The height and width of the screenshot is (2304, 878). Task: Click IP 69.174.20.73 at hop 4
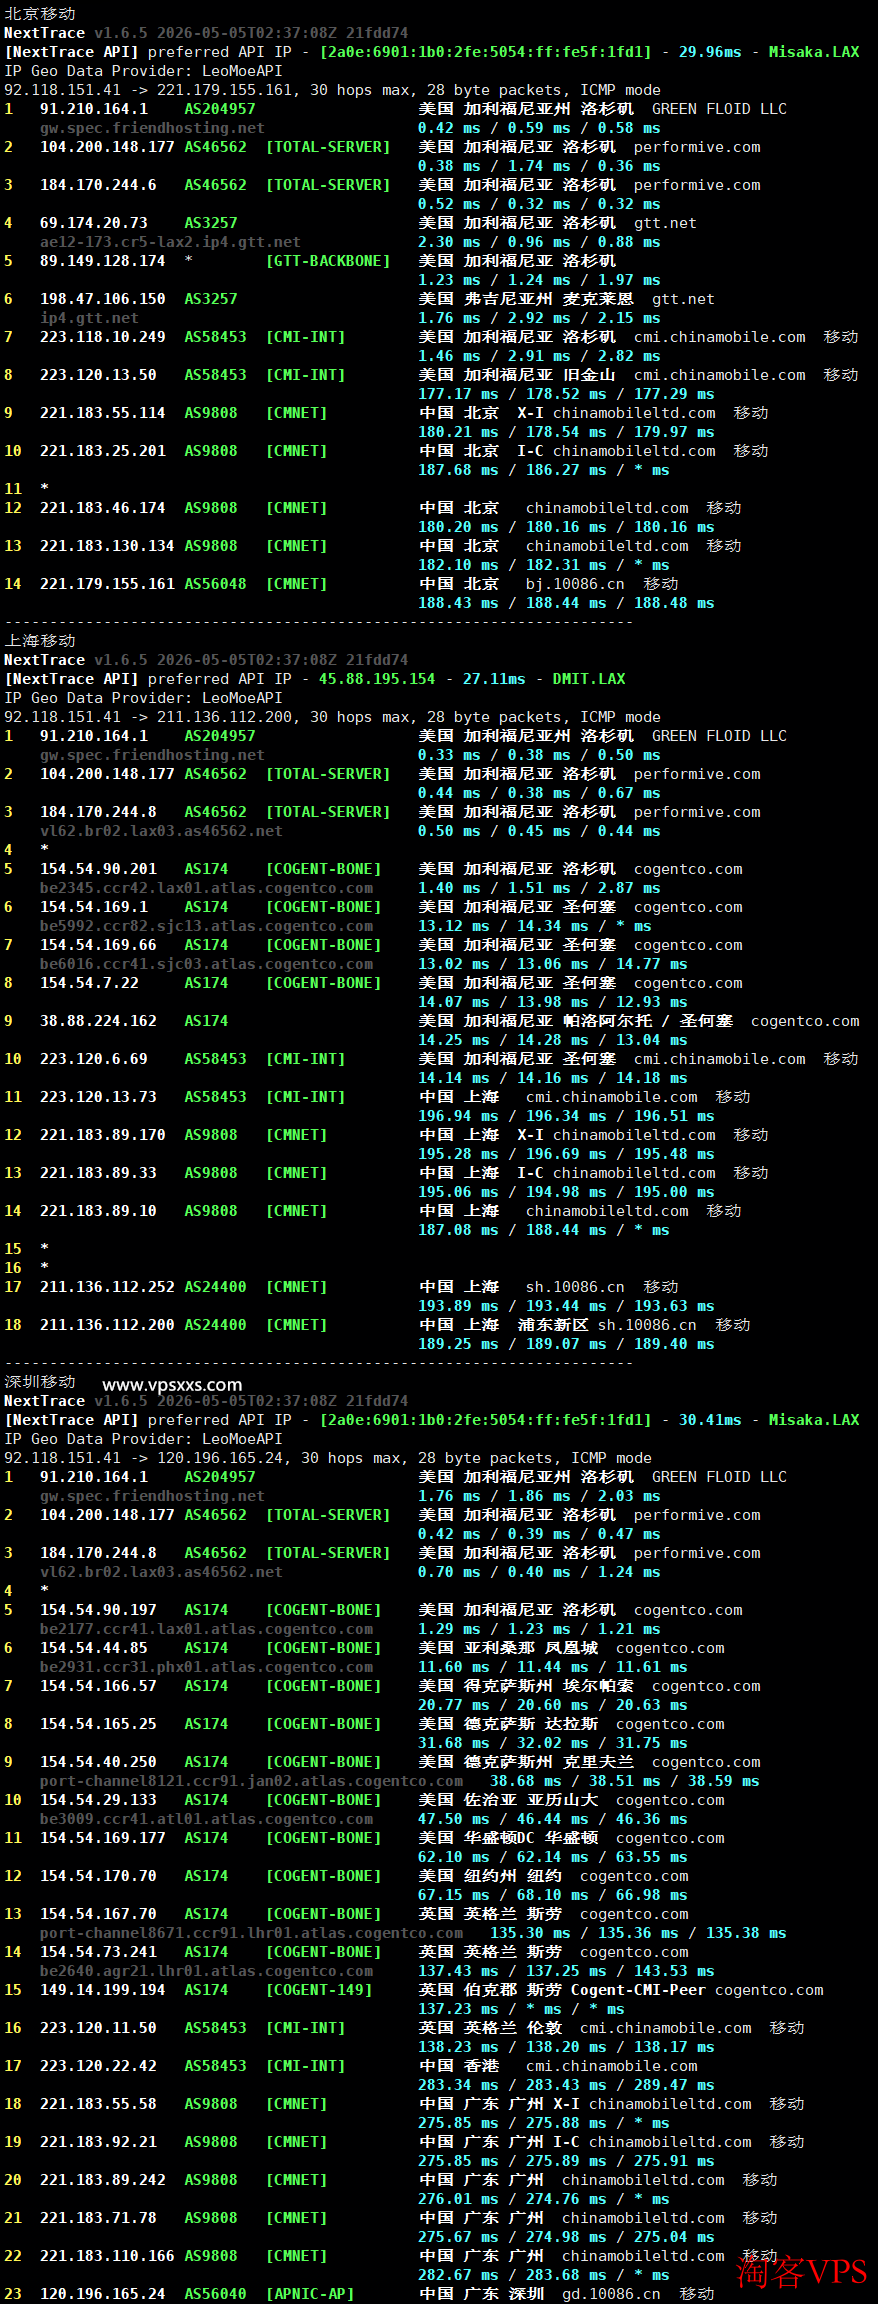pyautogui.click(x=94, y=223)
